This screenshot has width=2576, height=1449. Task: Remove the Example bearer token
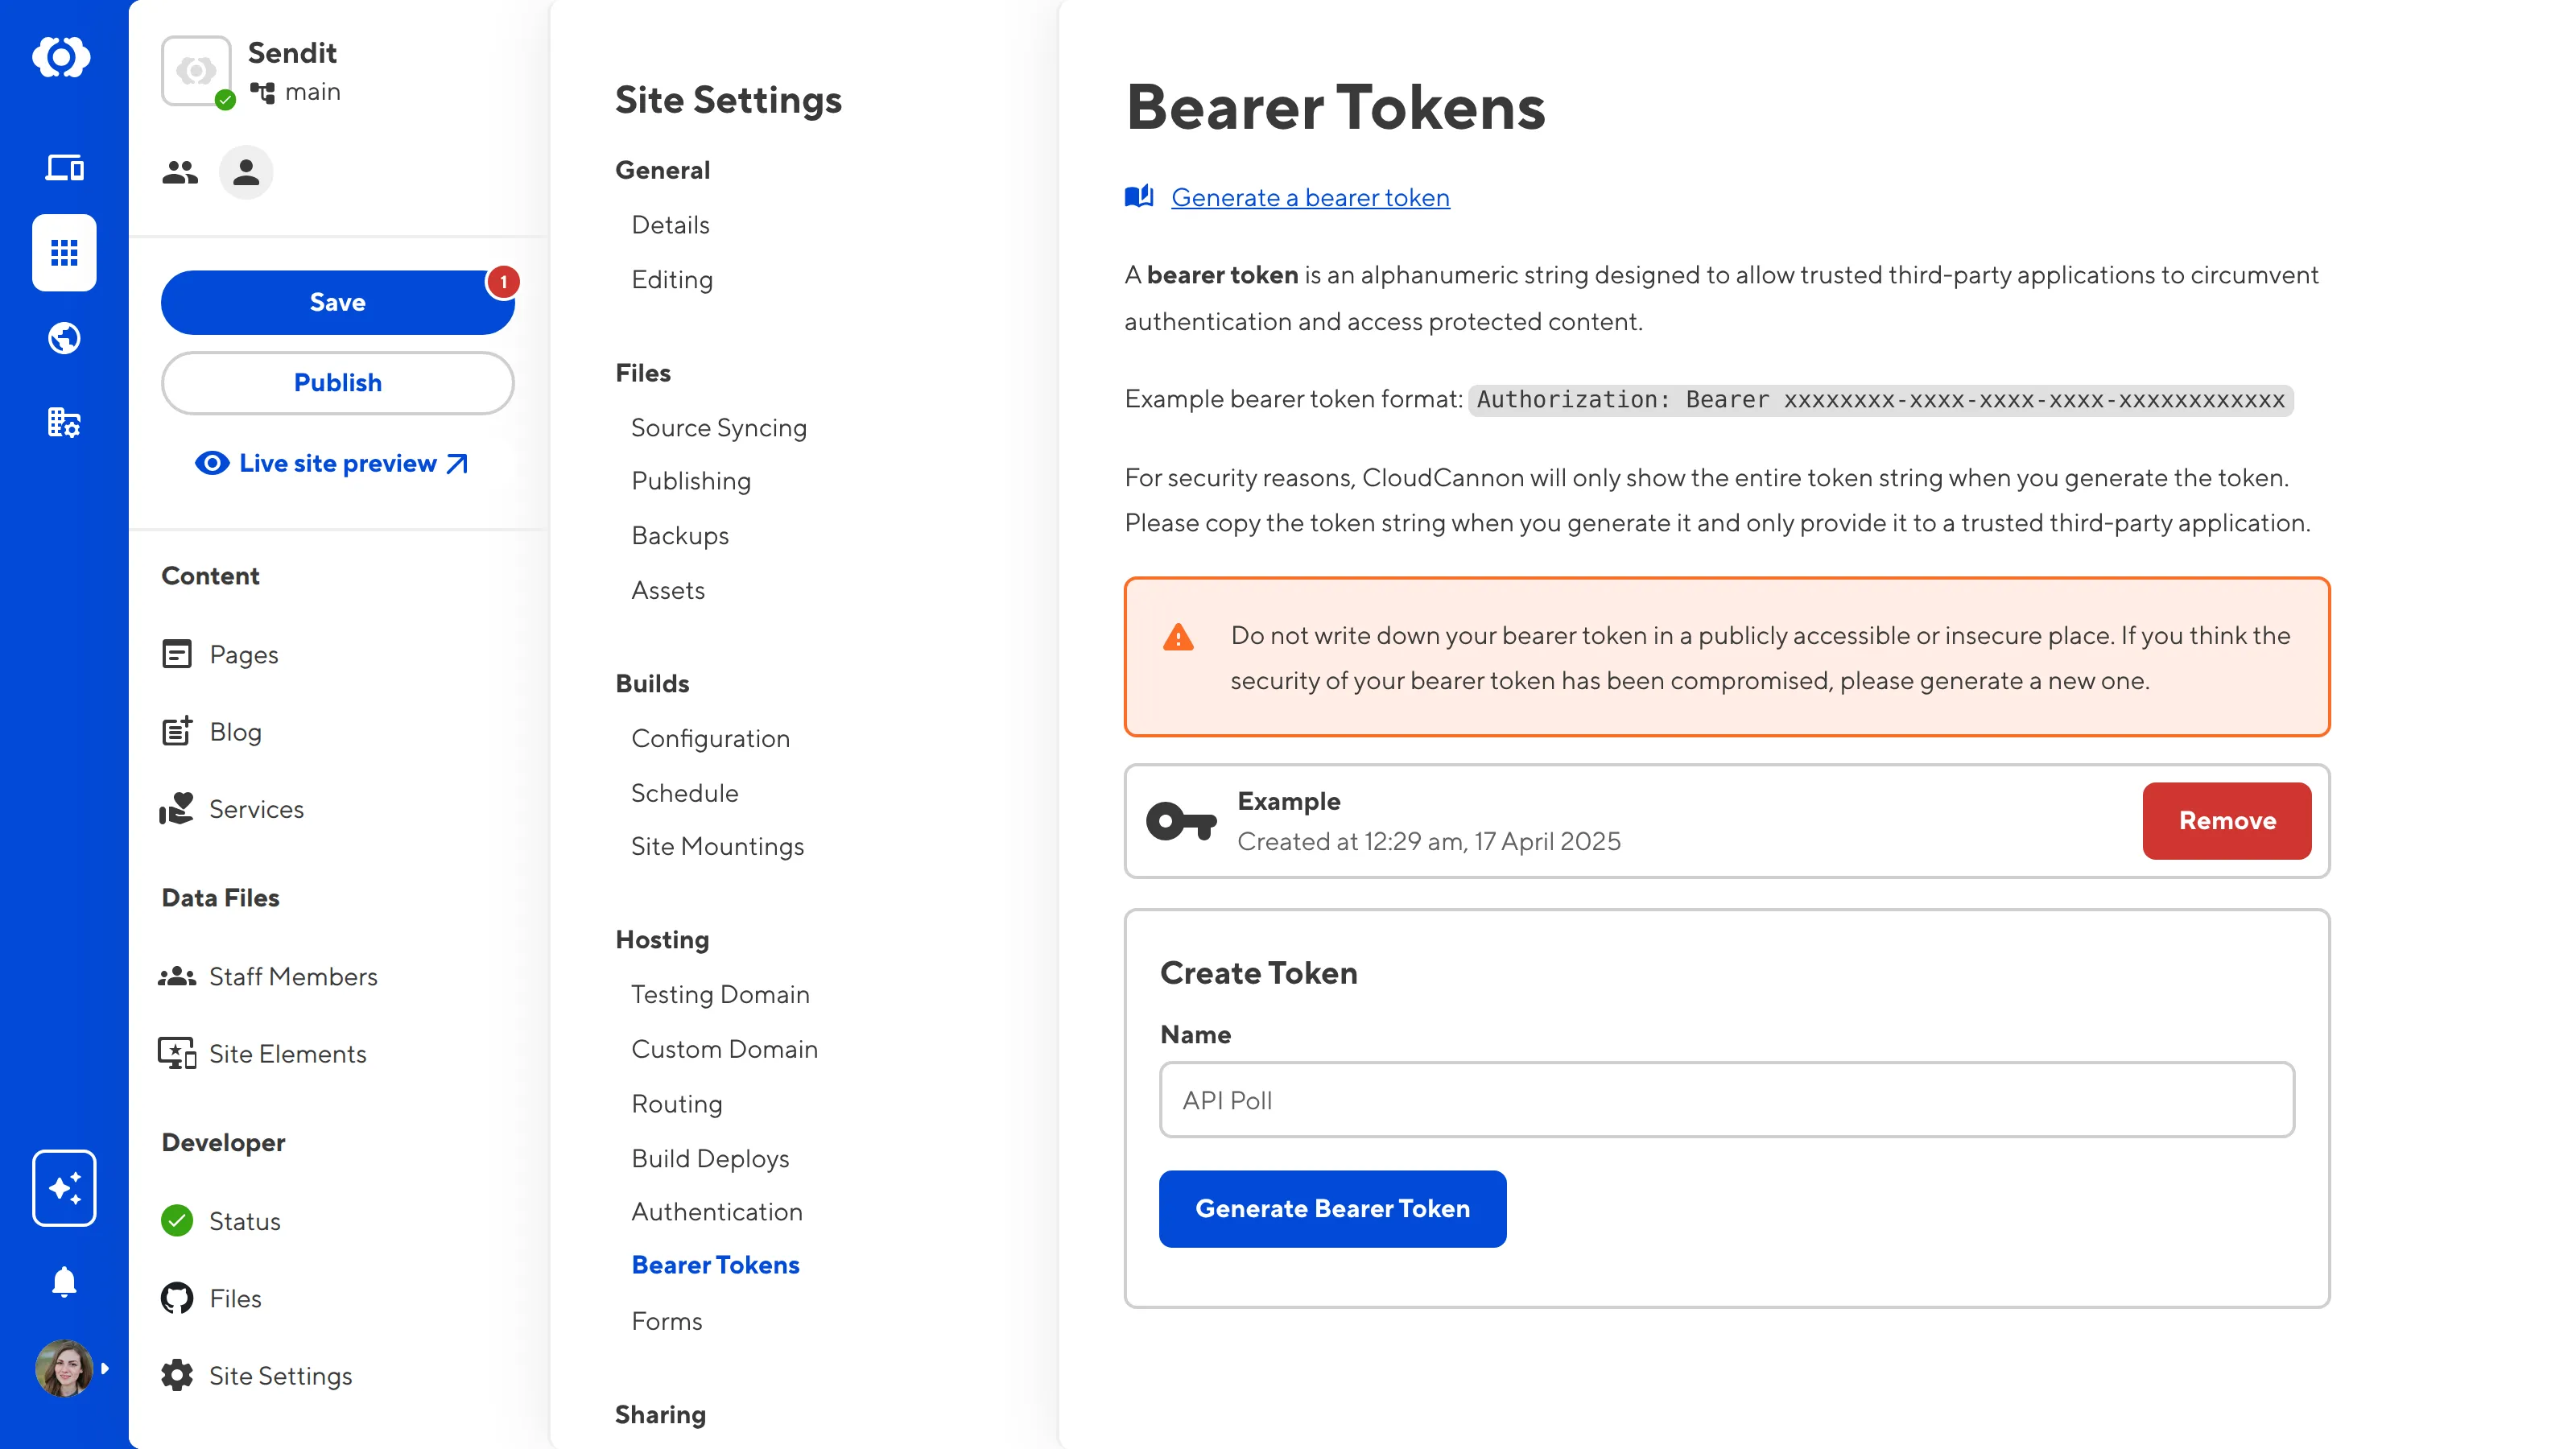2226,820
